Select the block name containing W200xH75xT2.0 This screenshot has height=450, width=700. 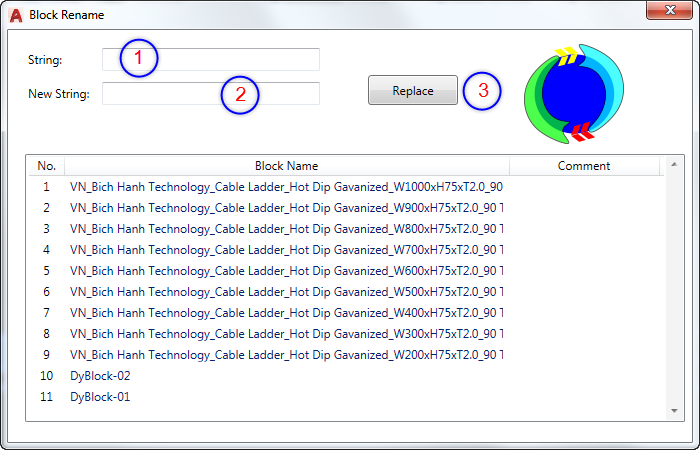click(286, 354)
